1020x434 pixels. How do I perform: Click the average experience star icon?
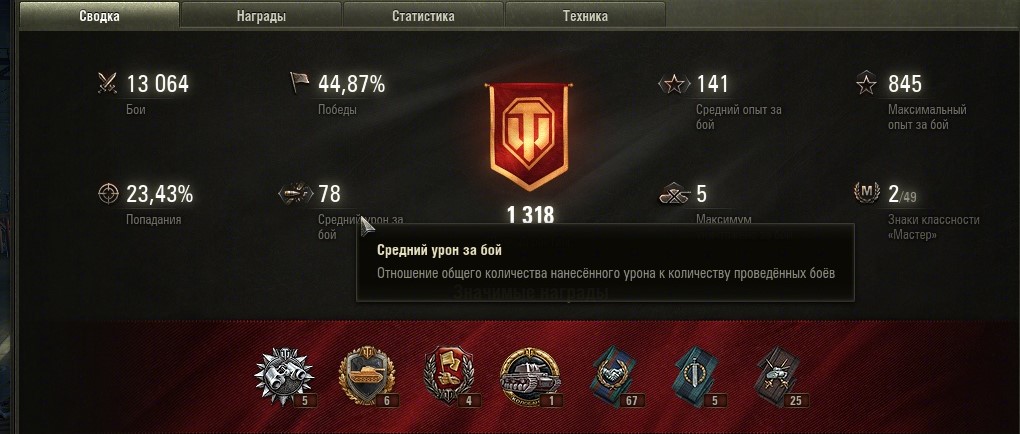tap(675, 83)
